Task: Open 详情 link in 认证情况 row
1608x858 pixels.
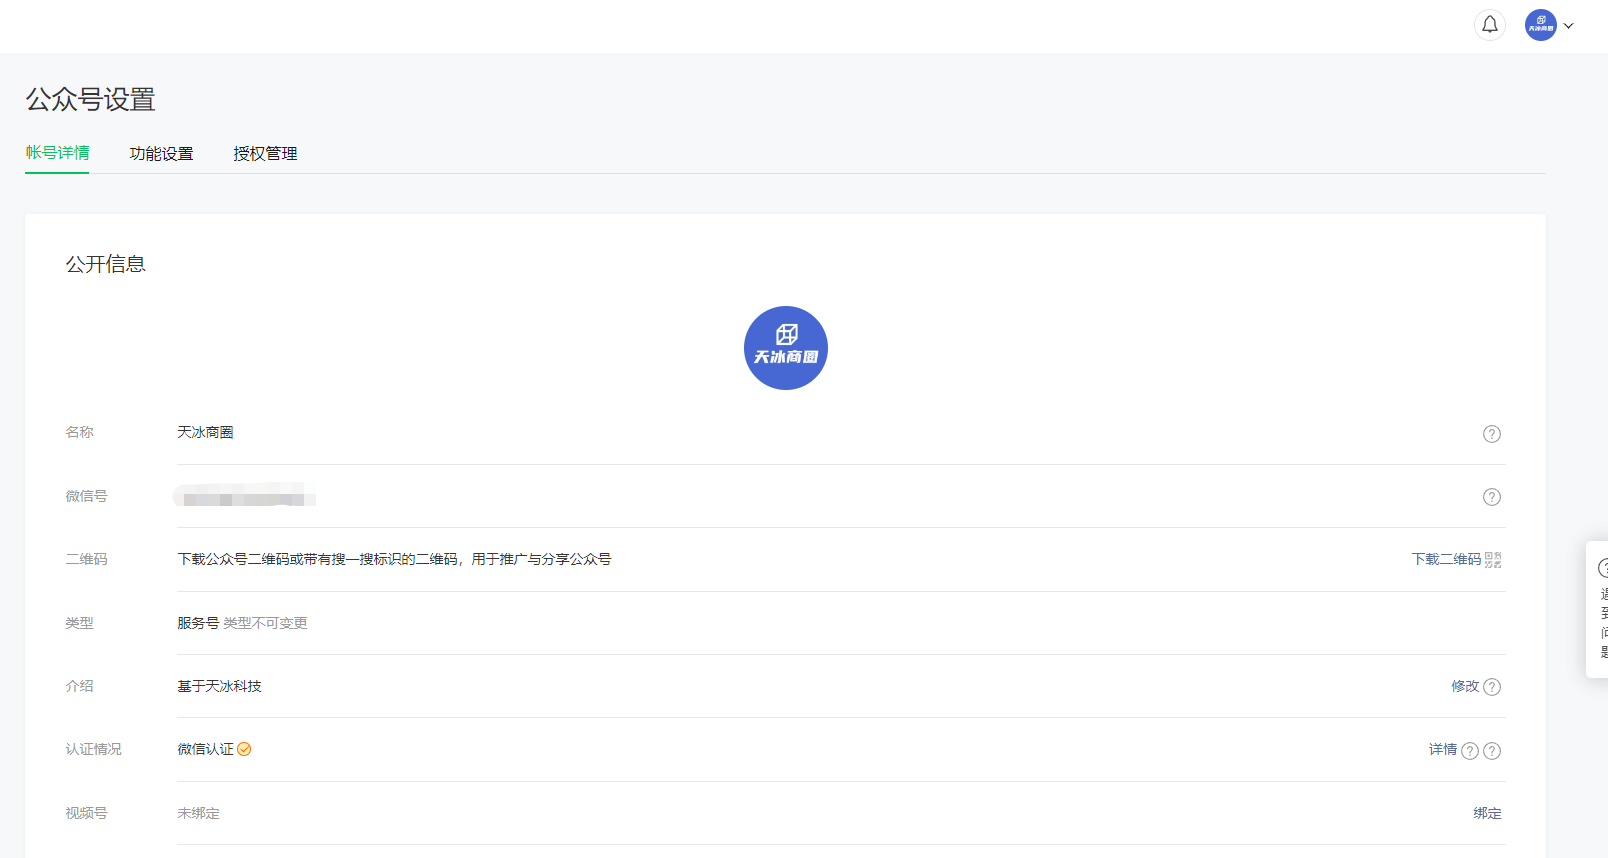Action: (x=1443, y=750)
